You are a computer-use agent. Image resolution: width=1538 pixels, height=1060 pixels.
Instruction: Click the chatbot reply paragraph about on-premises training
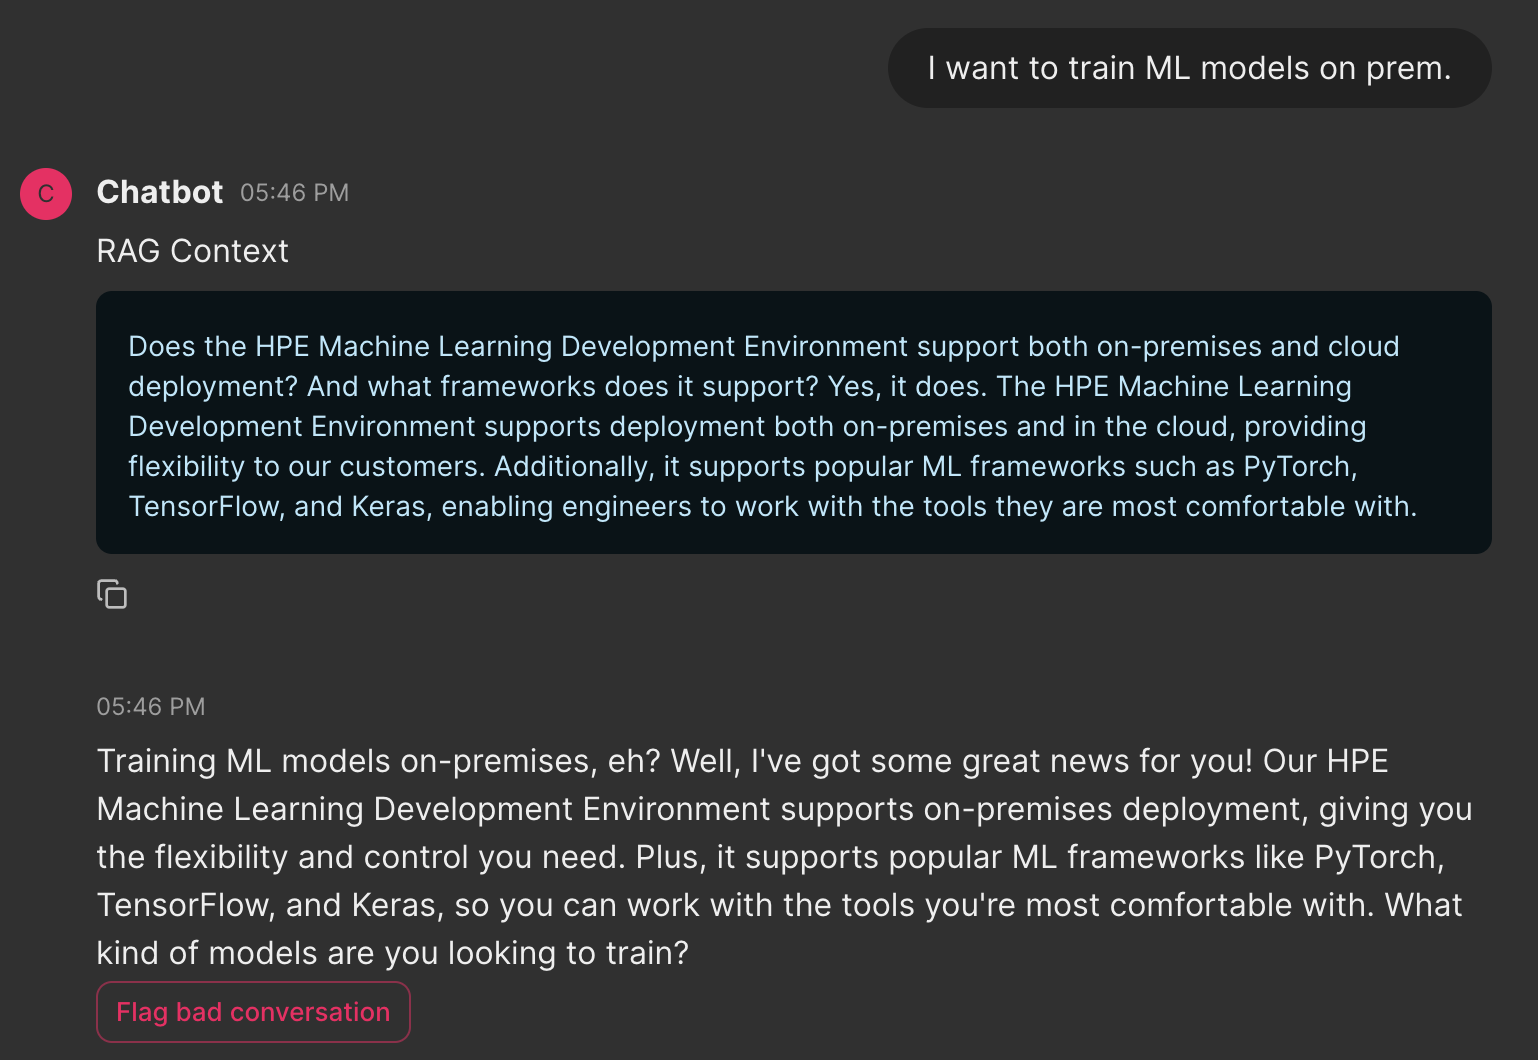pos(784,857)
